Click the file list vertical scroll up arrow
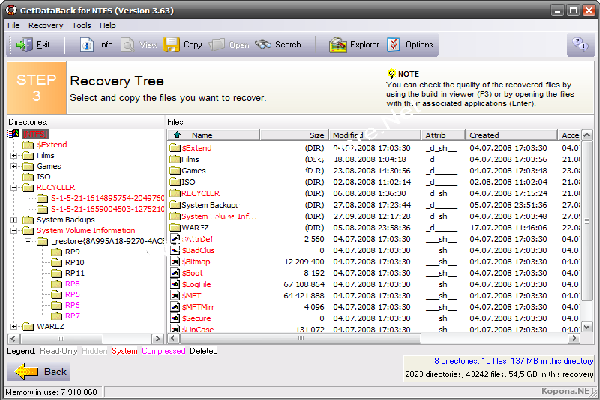600x400 pixels. [x=586, y=135]
